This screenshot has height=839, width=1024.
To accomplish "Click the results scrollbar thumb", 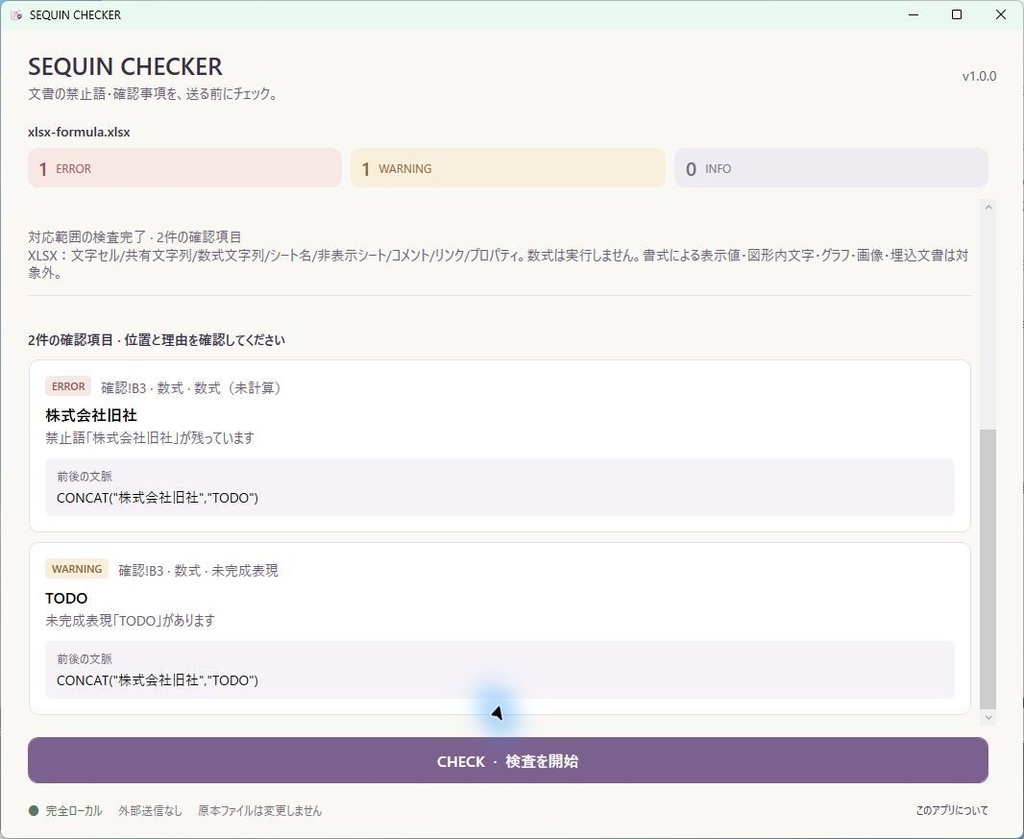I will coord(988,569).
